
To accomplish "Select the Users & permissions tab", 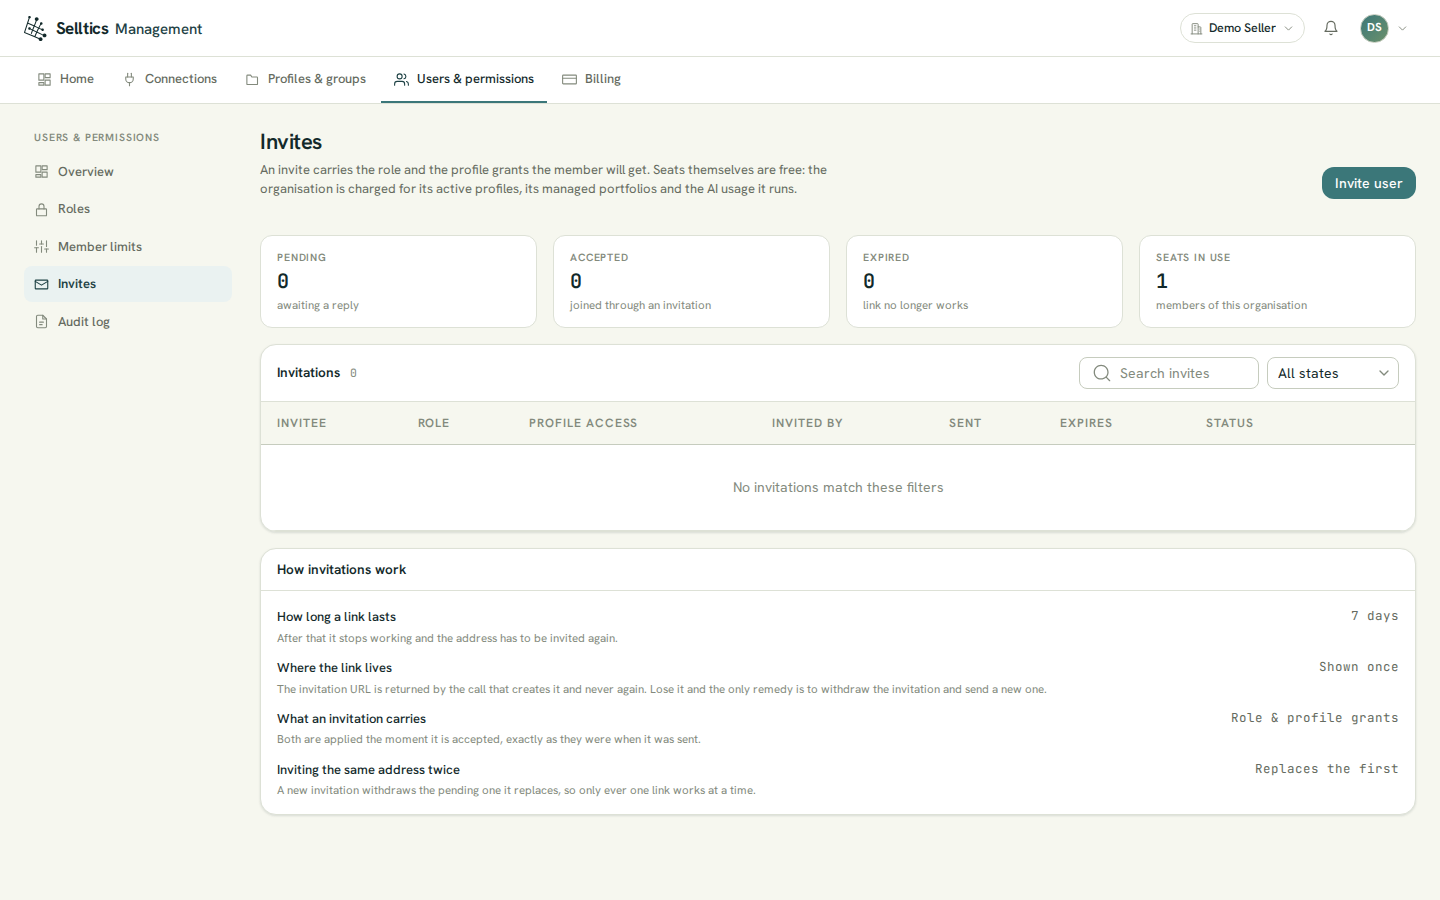I will click(464, 79).
